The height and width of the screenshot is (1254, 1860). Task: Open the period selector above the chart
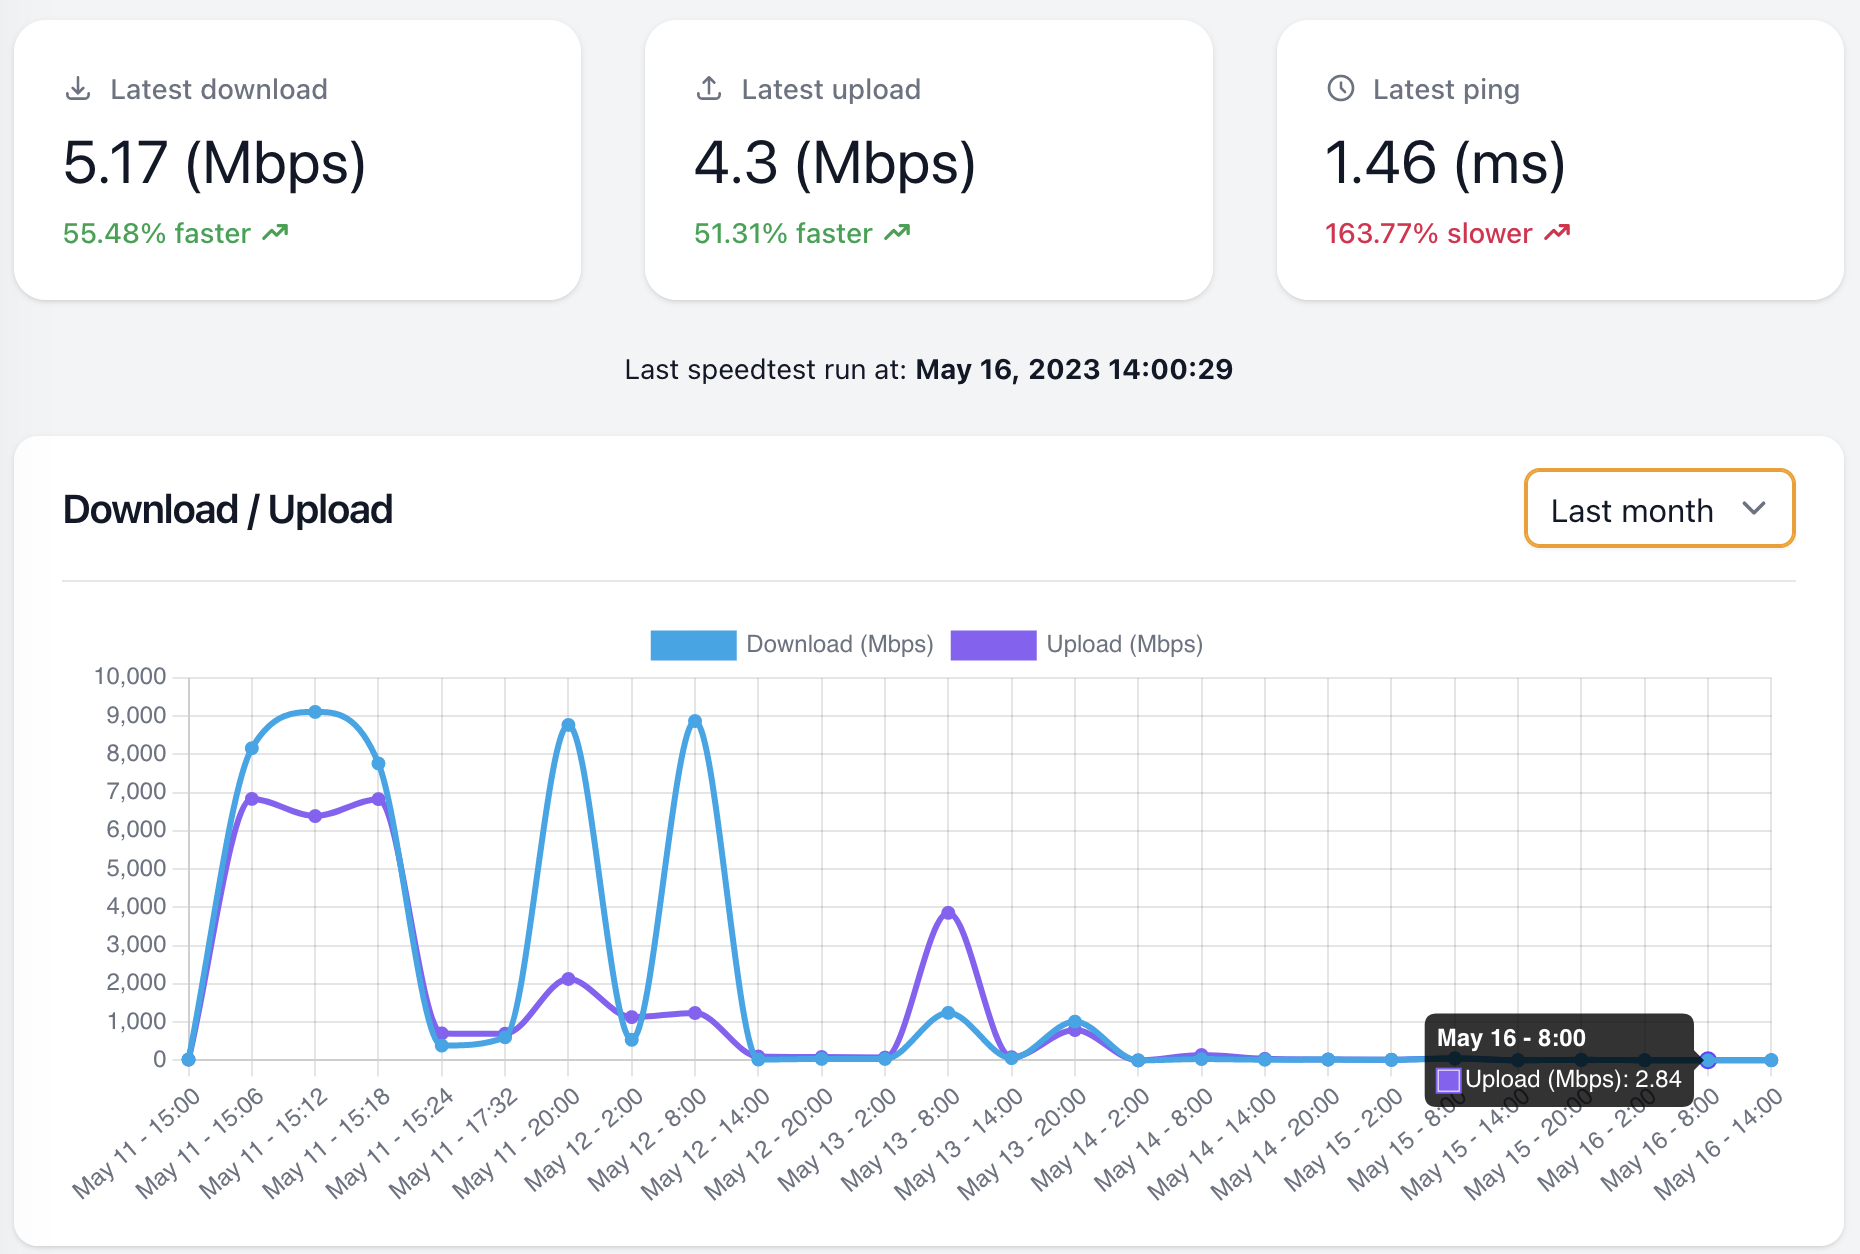[x=1659, y=509]
